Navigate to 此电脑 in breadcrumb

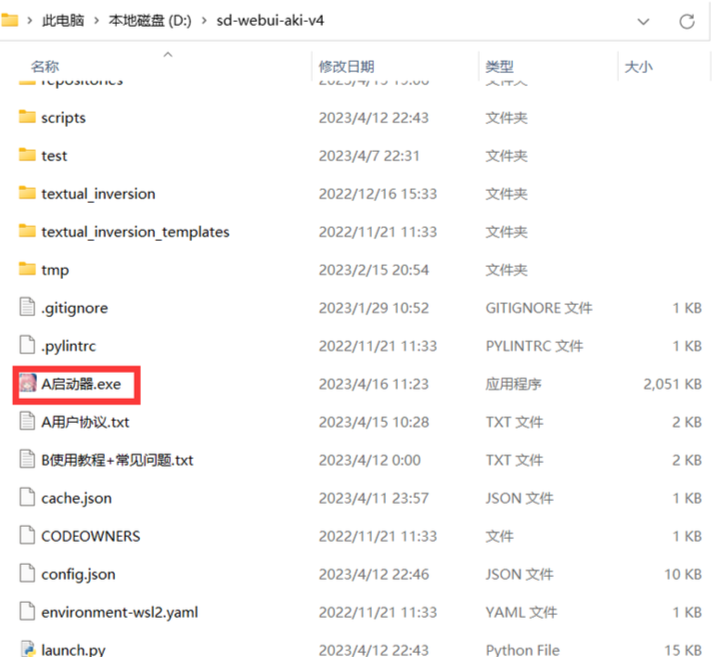pos(63,20)
